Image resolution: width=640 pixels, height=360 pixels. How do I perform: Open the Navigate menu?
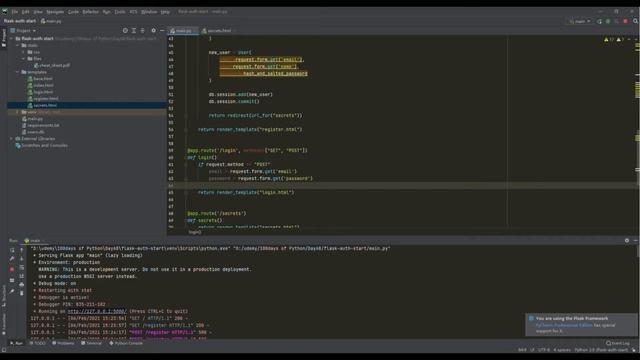(x=55, y=12)
